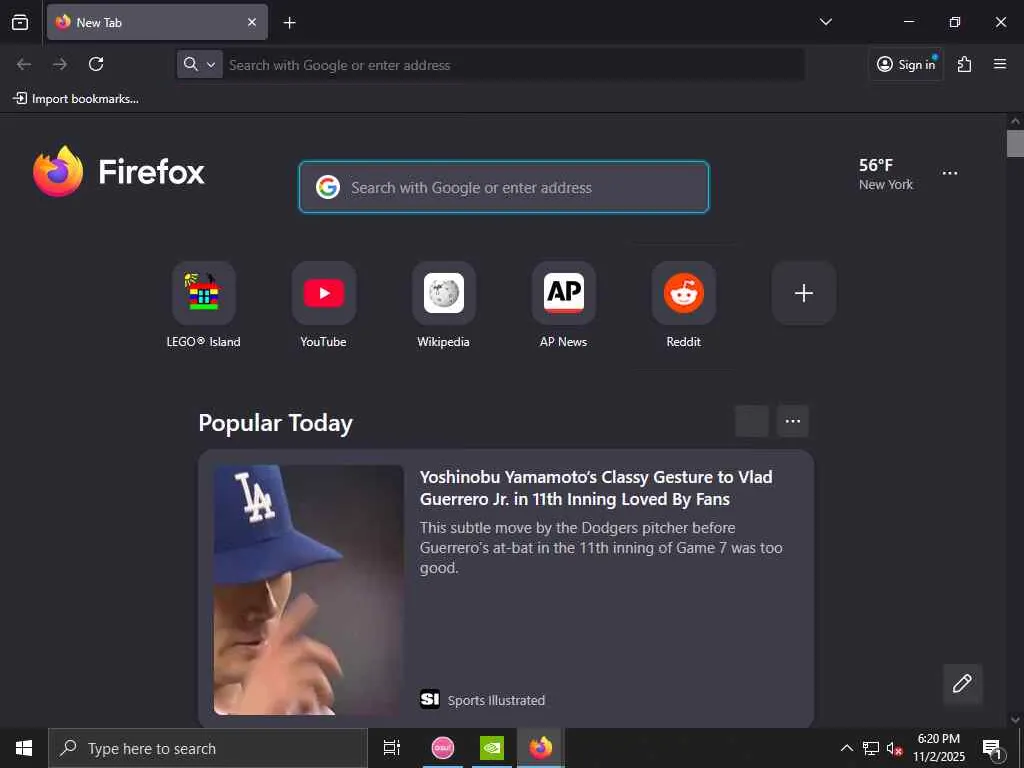Open the YouTube shortcut tile

click(x=324, y=306)
